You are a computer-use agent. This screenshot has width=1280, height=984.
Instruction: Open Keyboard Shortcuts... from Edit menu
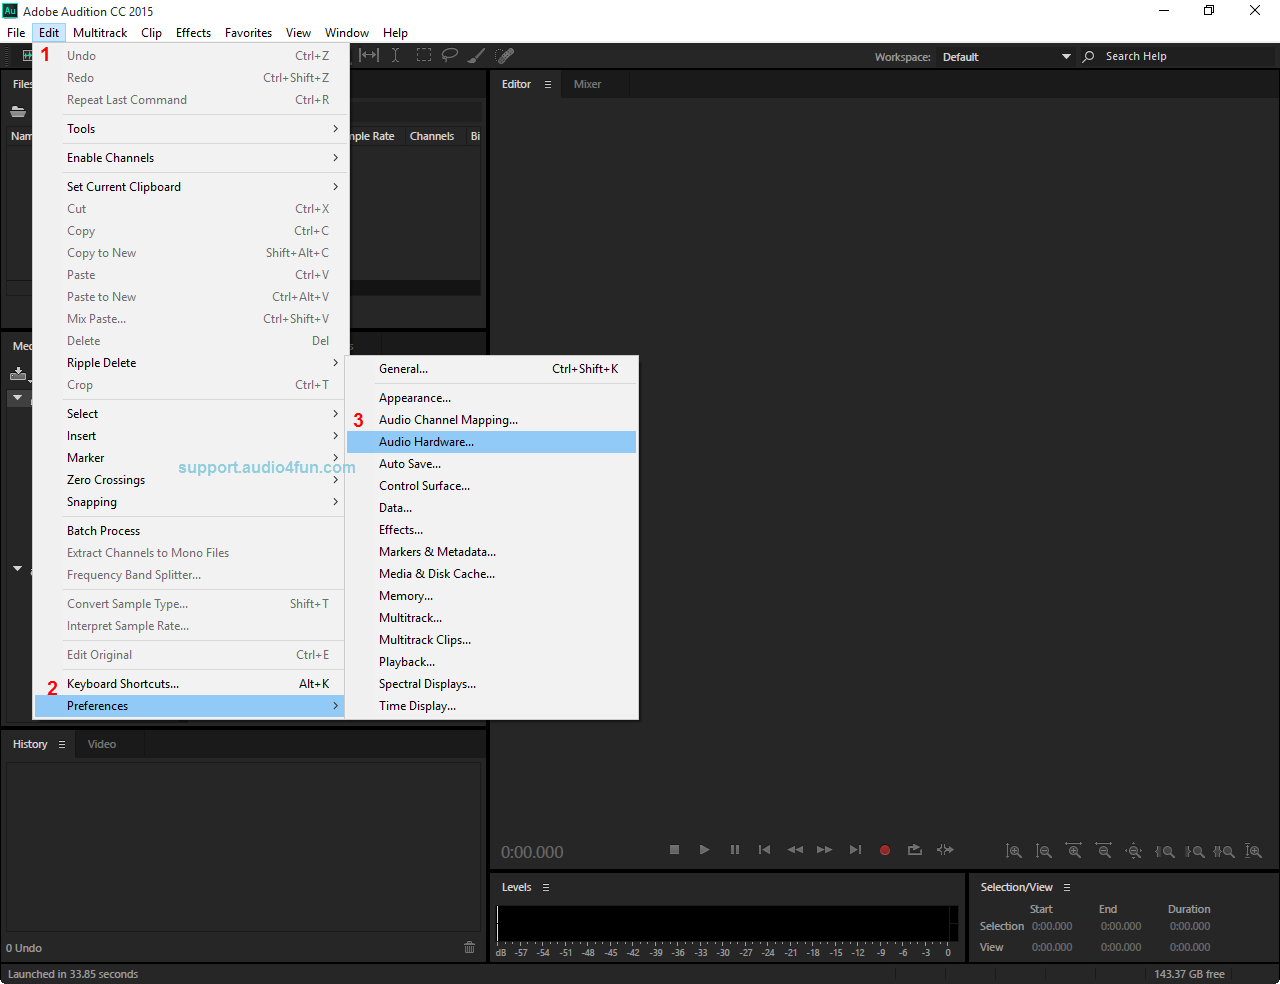pyautogui.click(x=191, y=684)
